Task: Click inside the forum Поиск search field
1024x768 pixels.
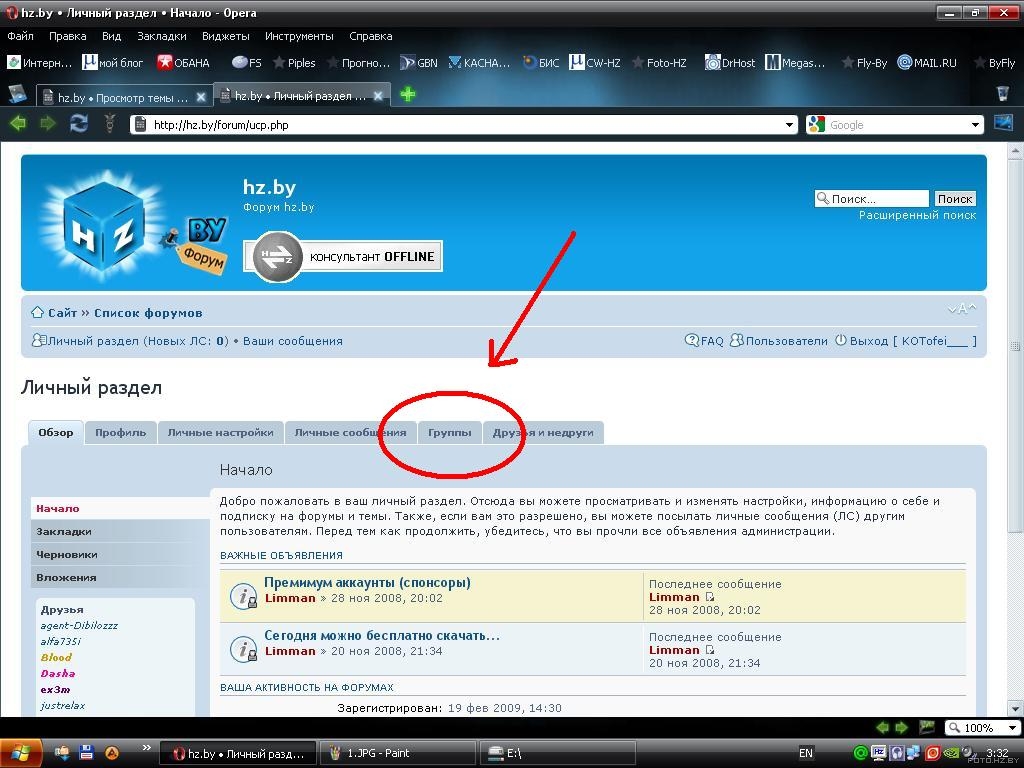Action: pos(872,199)
